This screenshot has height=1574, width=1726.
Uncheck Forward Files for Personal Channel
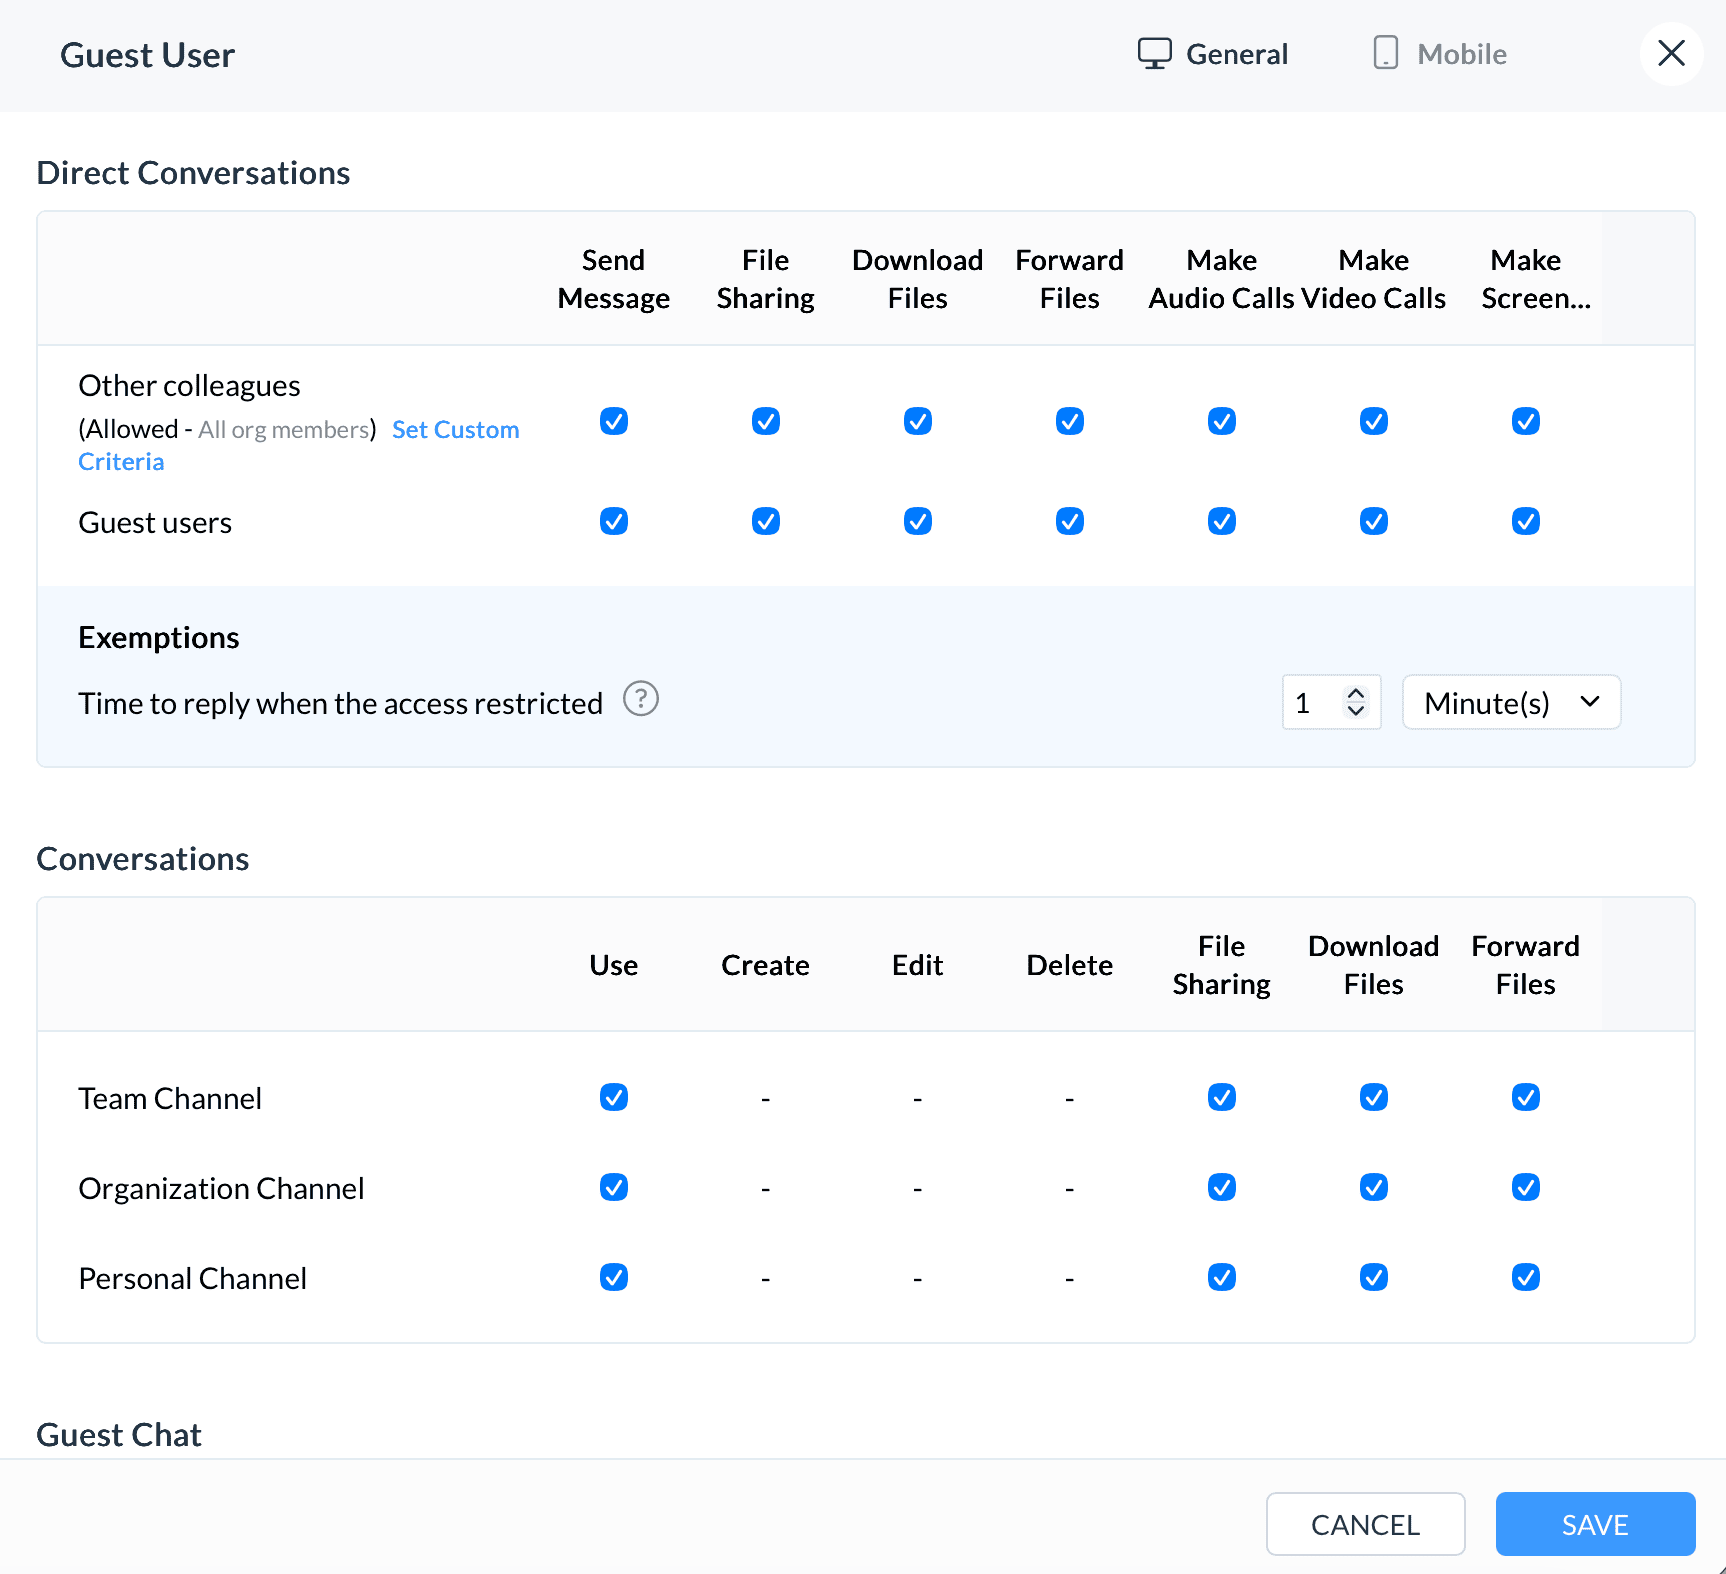tap(1526, 1277)
